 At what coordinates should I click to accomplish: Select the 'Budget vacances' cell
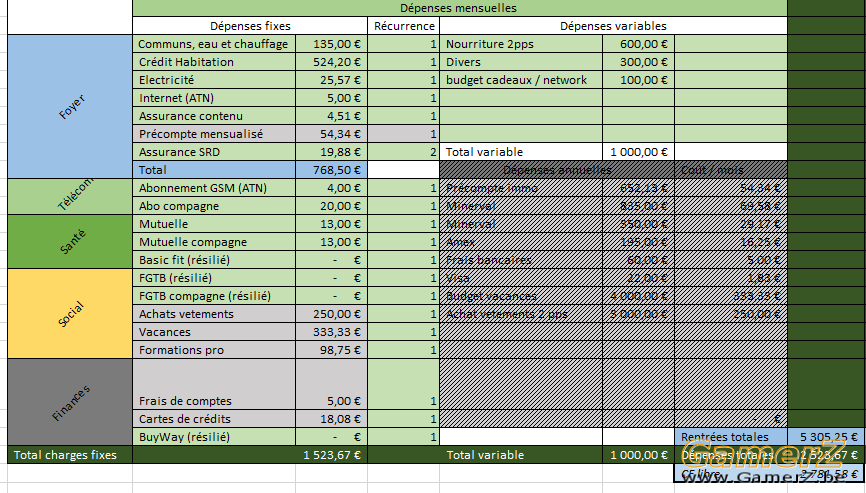point(521,296)
